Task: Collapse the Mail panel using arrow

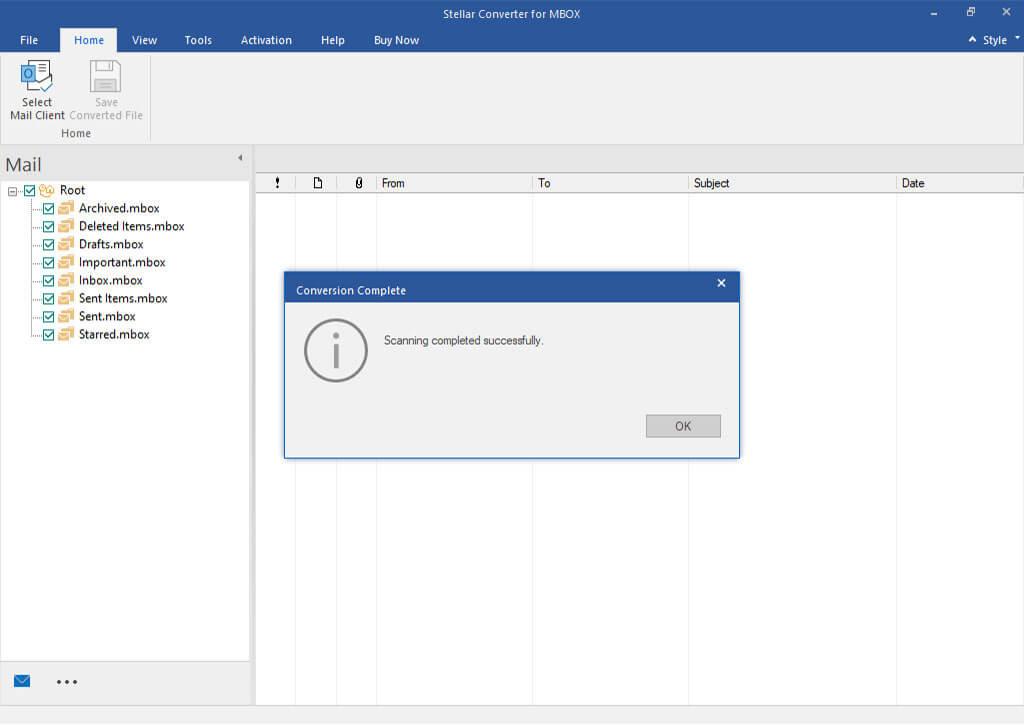Action: [x=240, y=158]
